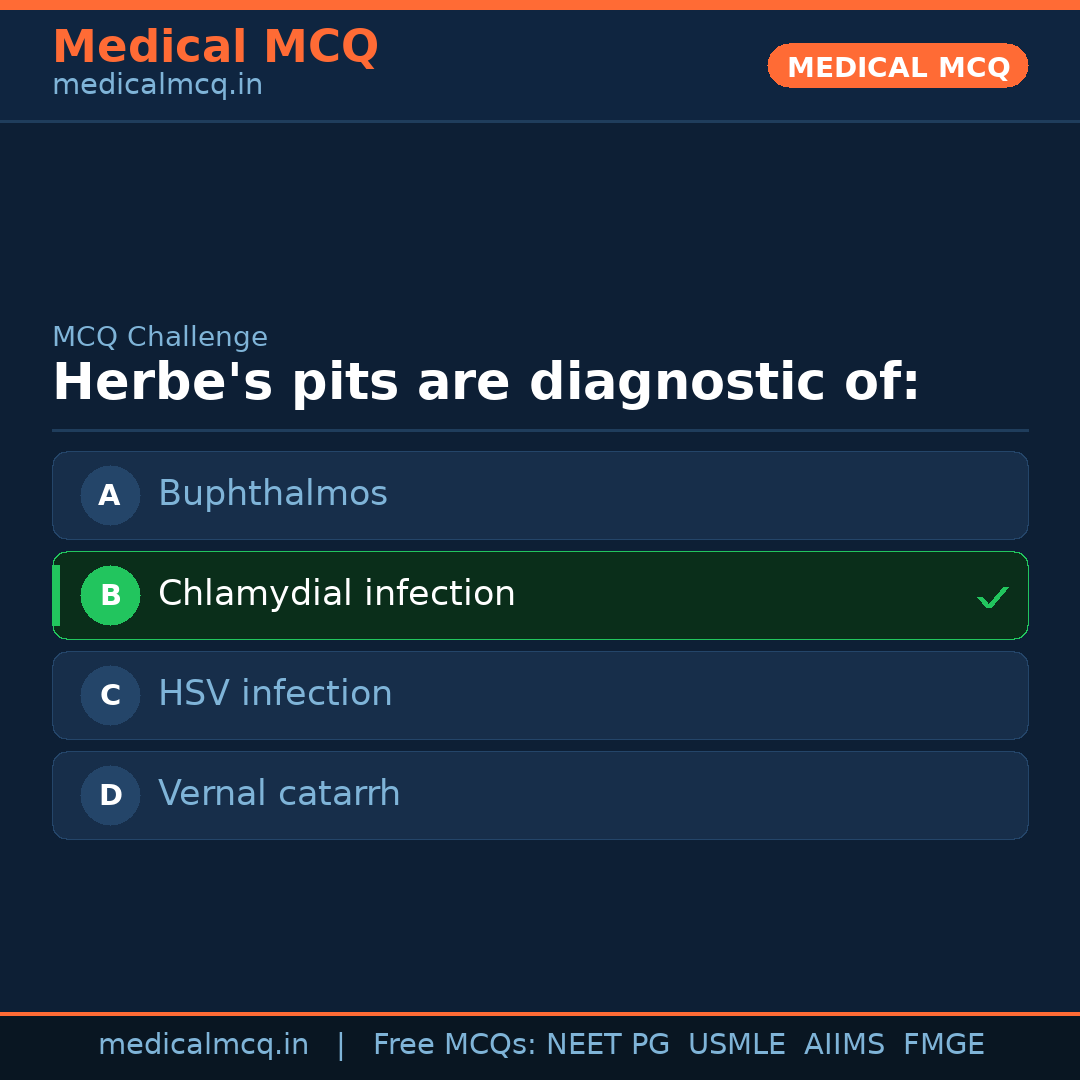The image size is (1080, 1080).
Task: Click the letter D circle badge
Action: pos(110,795)
